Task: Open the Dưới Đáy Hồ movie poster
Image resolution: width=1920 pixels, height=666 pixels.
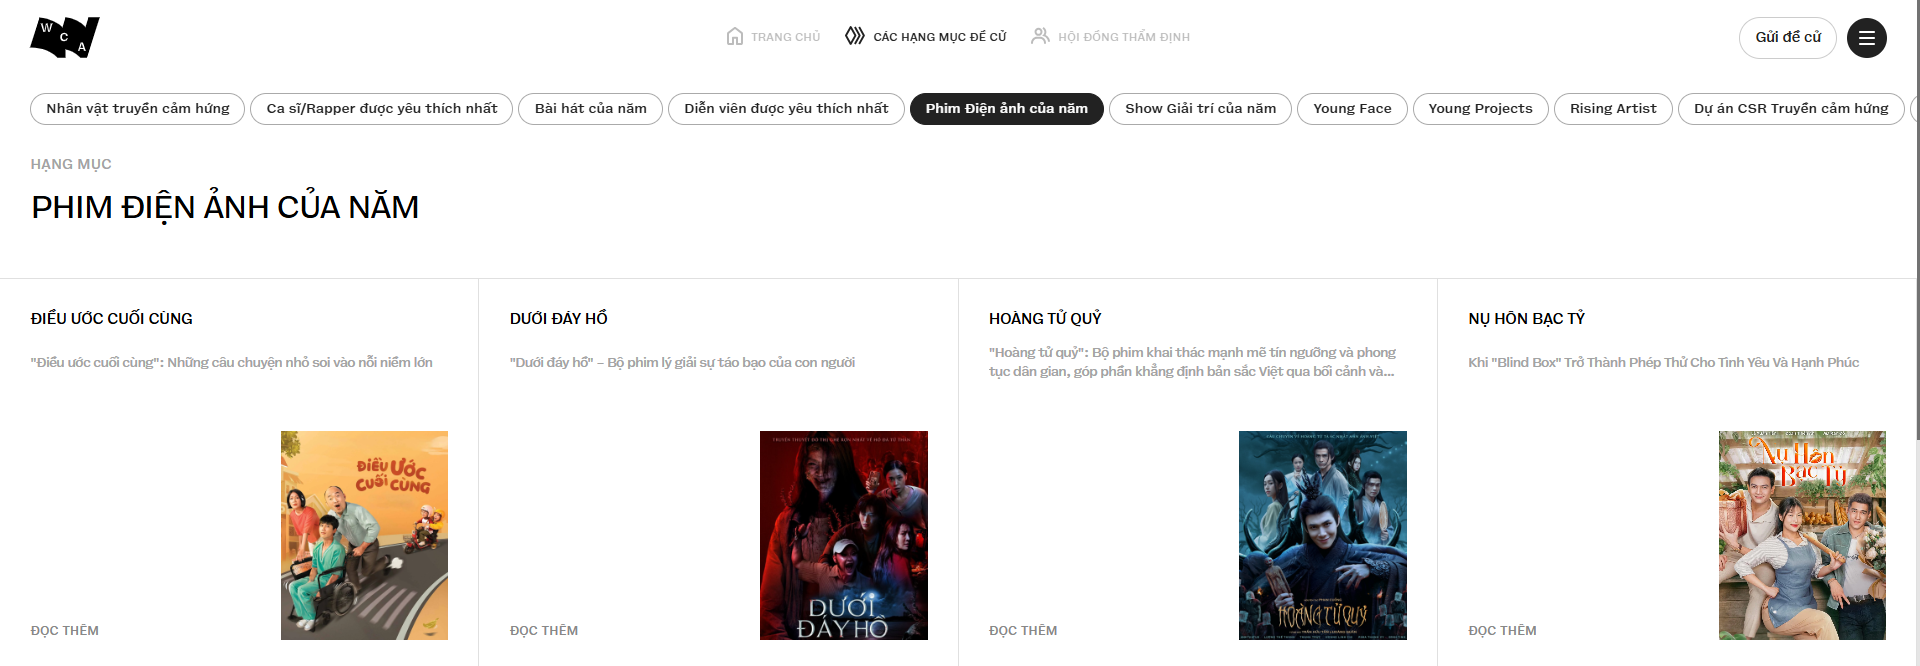Action: point(843,535)
